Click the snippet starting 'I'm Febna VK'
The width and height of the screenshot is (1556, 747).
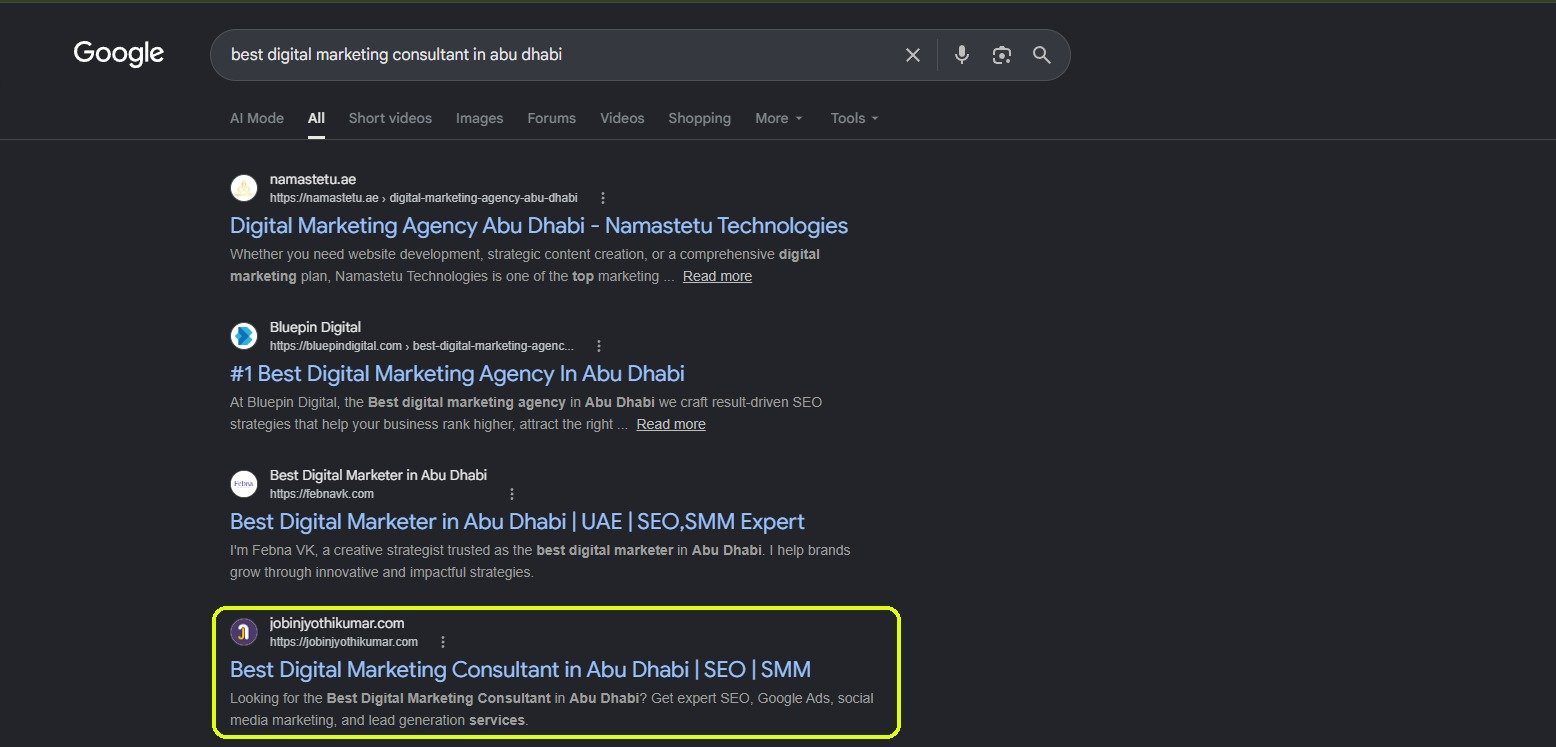tap(540, 561)
